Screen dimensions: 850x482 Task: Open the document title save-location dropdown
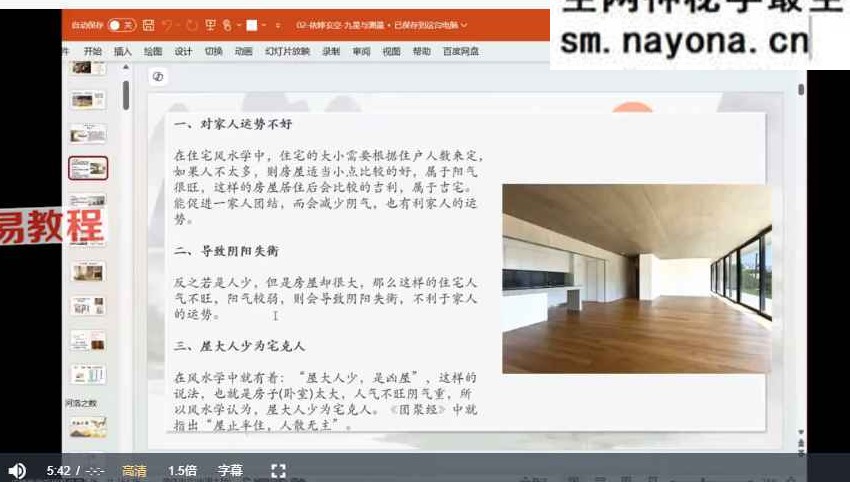(464, 25)
